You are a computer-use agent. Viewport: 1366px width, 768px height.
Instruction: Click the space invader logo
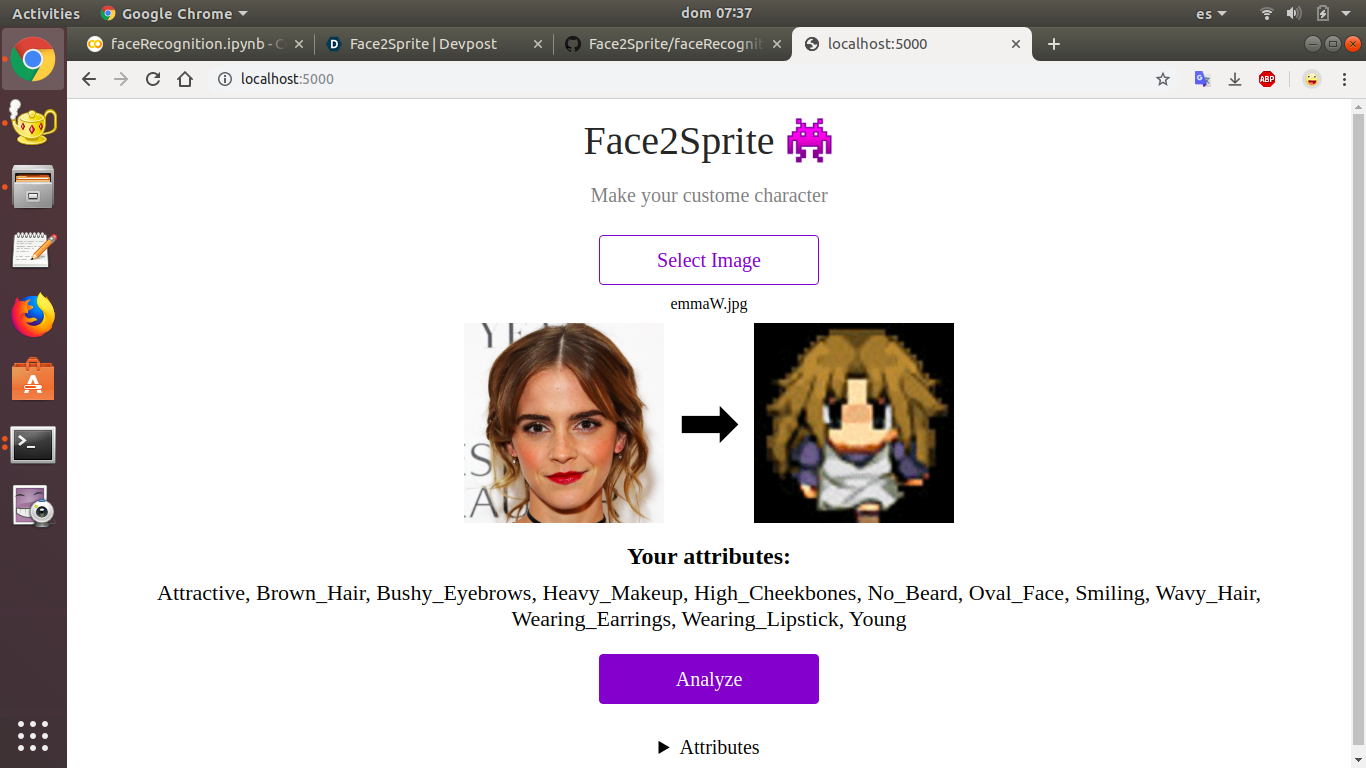[809, 141]
